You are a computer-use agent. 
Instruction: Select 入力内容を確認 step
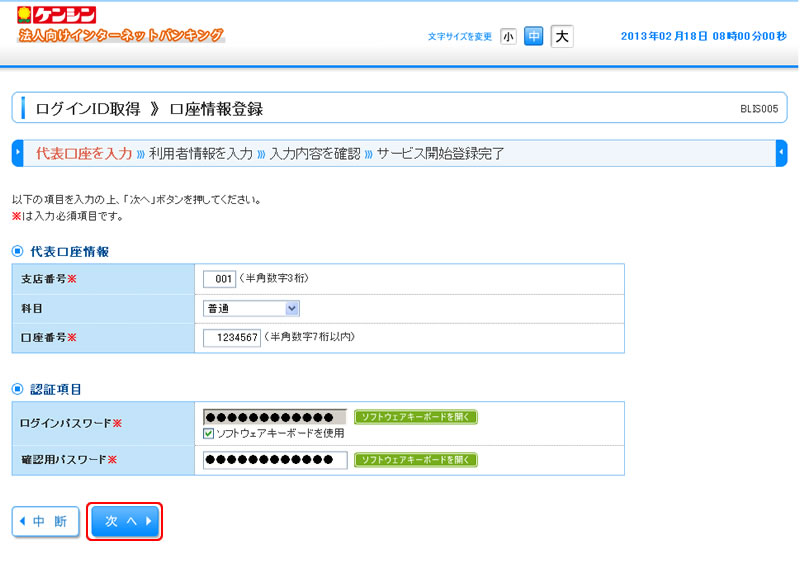click(314, 154)
